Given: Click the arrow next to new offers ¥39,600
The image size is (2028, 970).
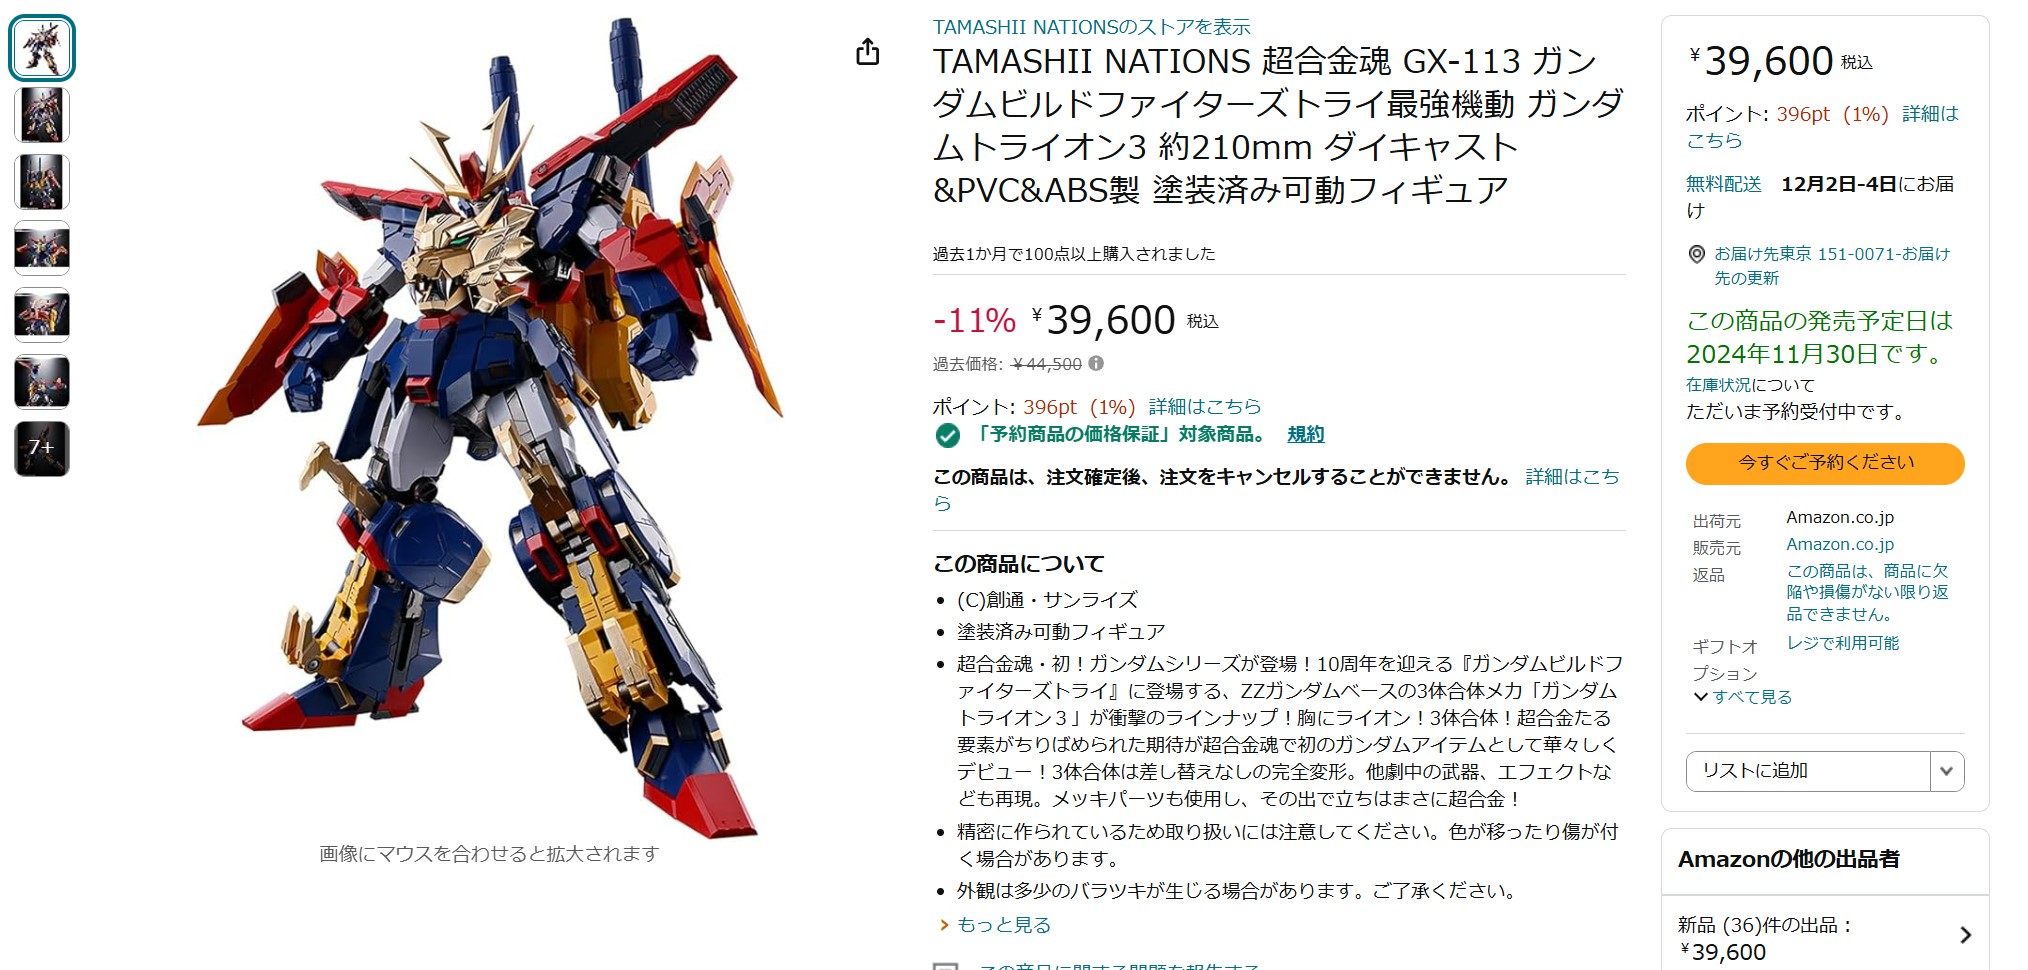Looking at the screenshot, I should (1965, 935).
